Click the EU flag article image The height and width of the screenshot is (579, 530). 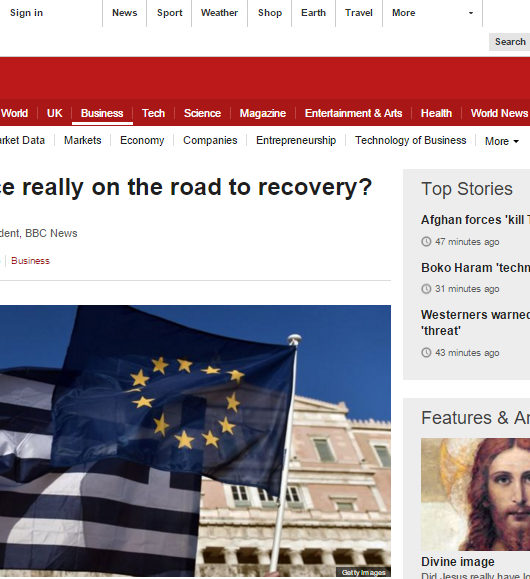[195, 441]
